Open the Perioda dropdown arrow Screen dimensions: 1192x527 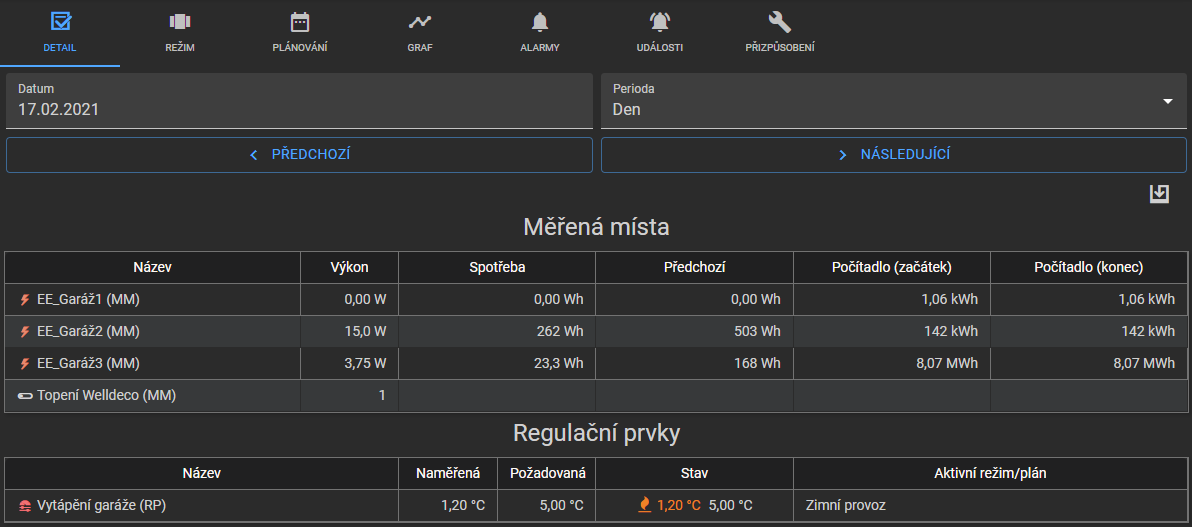click(x=1168, y=101)
